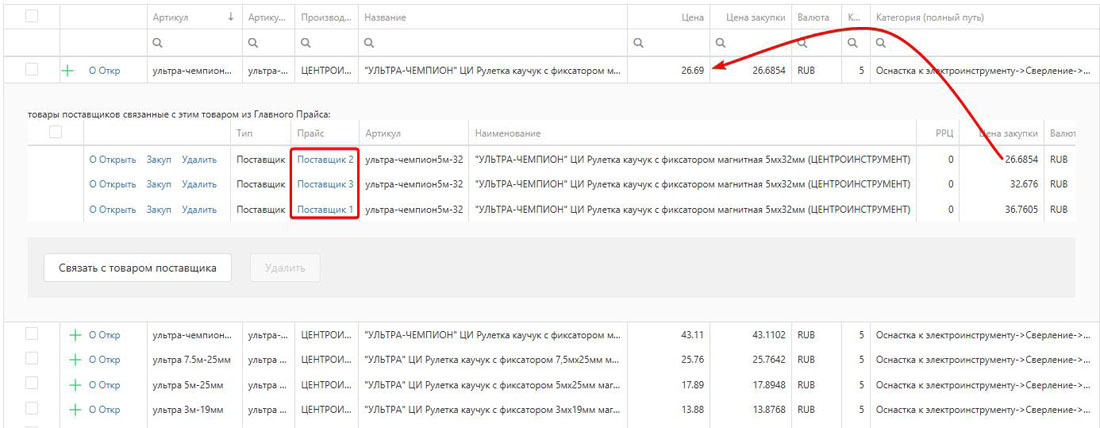The image size is (1100, 428).
Task: Click the search icon in Валюта filter
Action: pyautogui.click(x=801, y=43)
